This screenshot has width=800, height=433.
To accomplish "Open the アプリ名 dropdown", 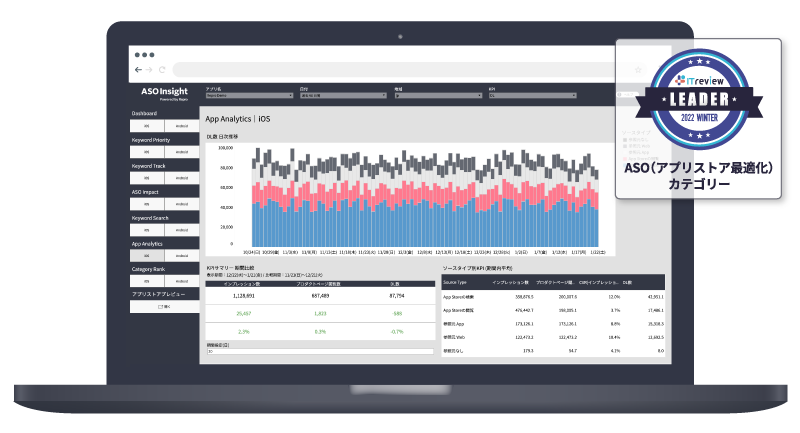I will coord(249,95).
